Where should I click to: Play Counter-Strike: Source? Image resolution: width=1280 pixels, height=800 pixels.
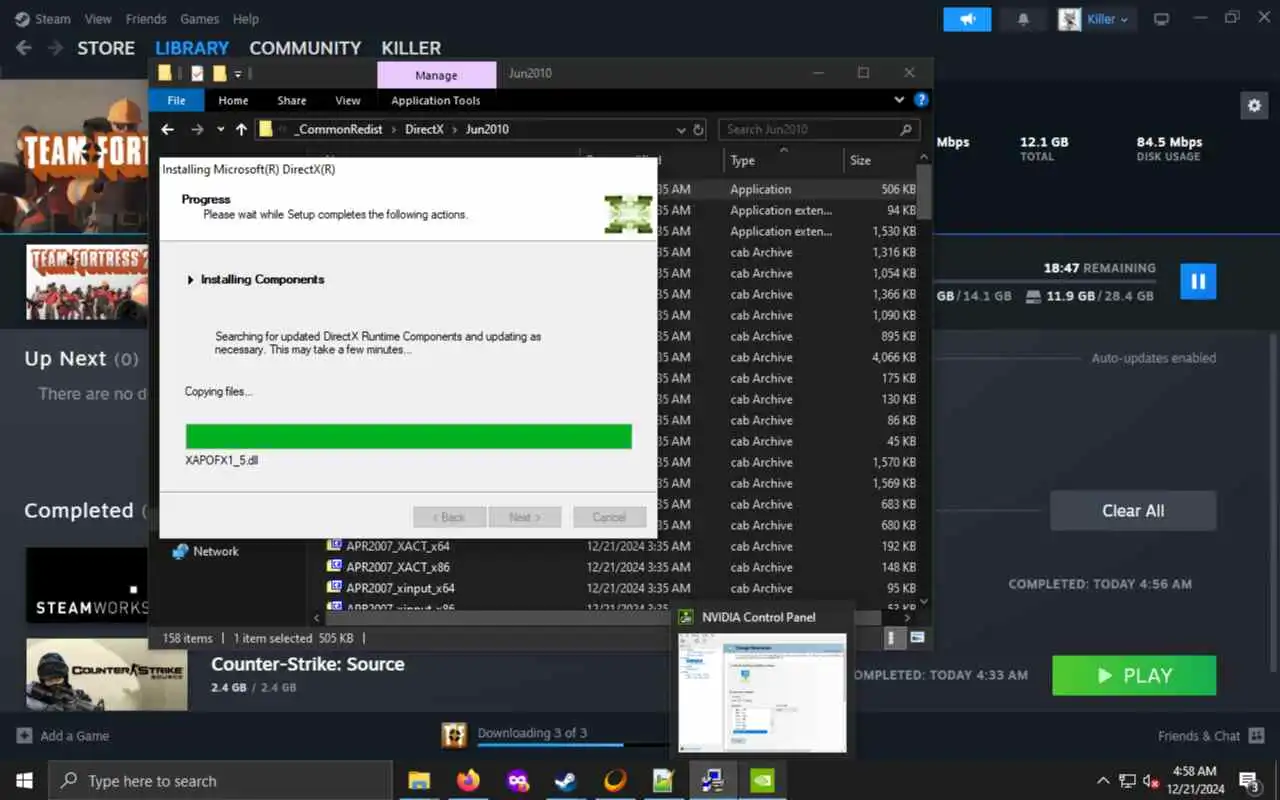tap(1134, 676)
